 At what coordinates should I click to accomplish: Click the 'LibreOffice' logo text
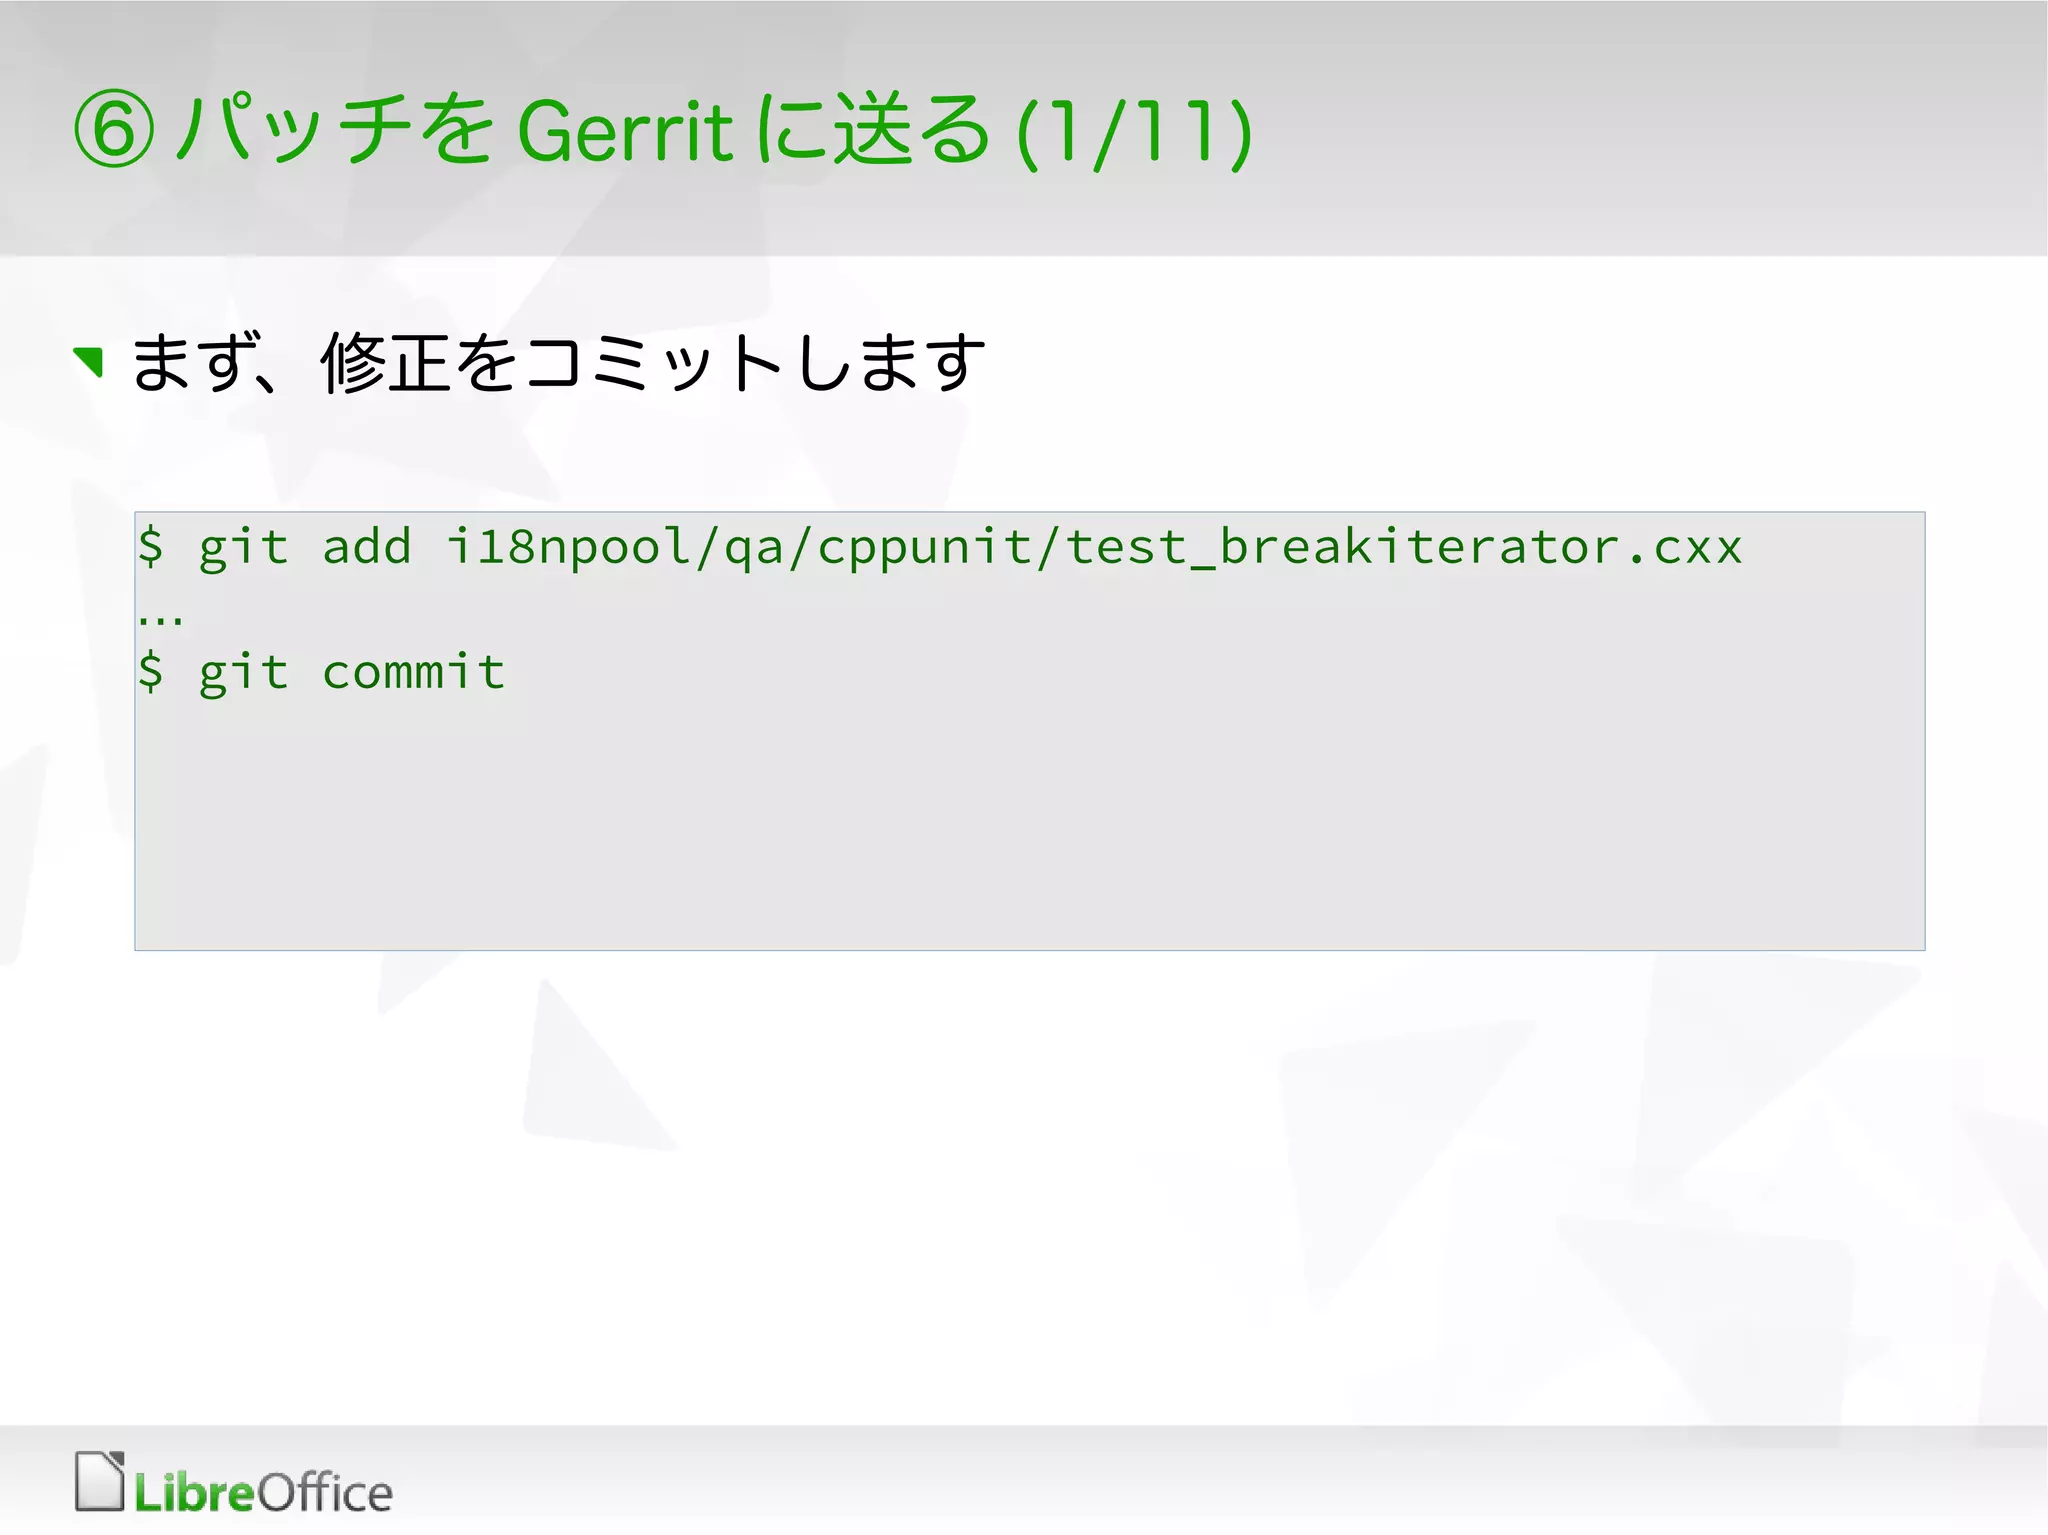pos(263,1492)
